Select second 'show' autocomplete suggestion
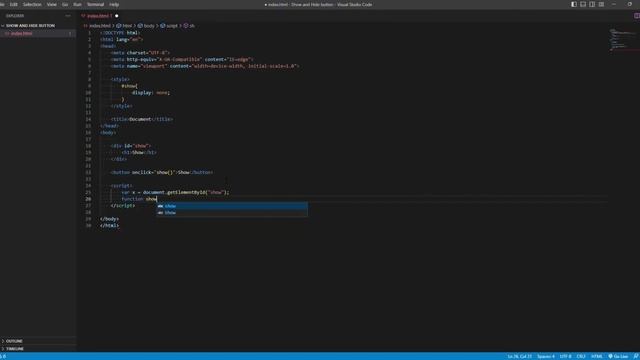Screen dimensions: 640x360 pos(232,213)
